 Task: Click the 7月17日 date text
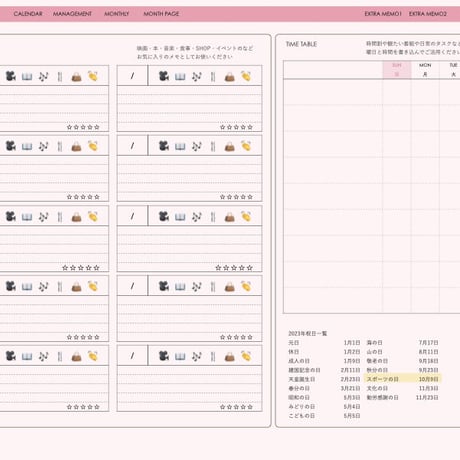(429, 343)
